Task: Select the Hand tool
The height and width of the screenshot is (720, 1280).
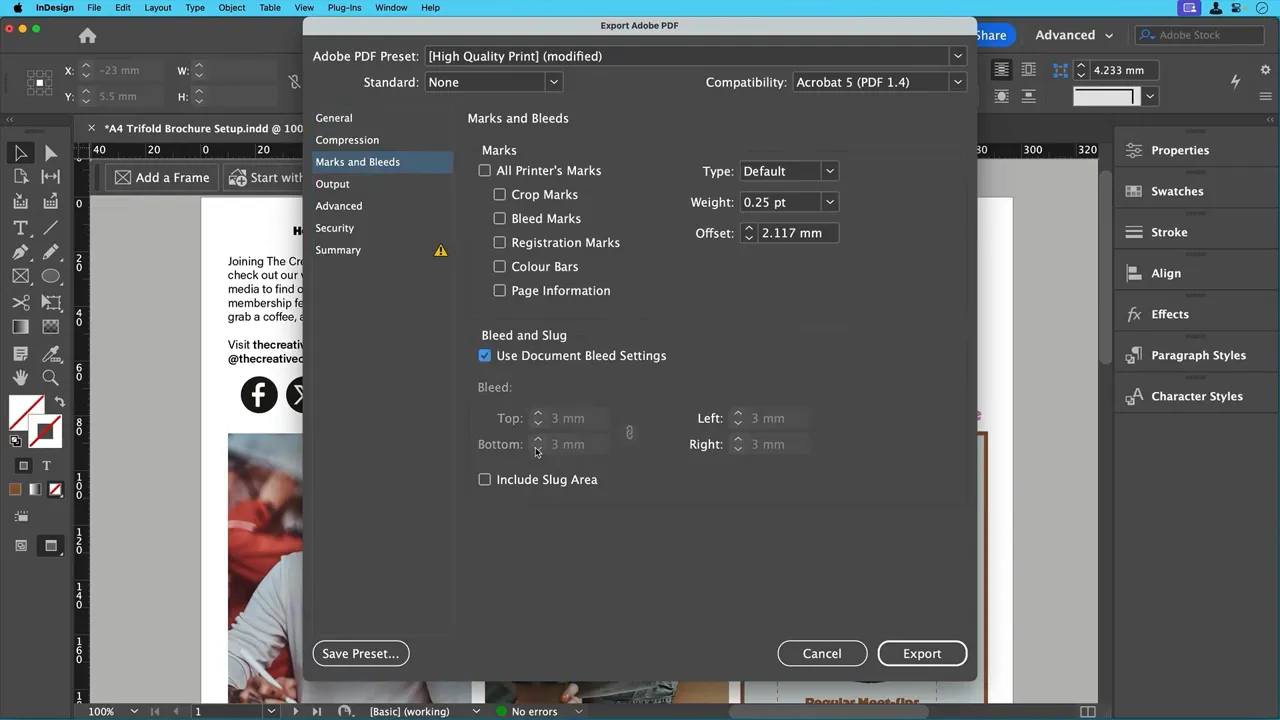Action: [x=20, y=377]
